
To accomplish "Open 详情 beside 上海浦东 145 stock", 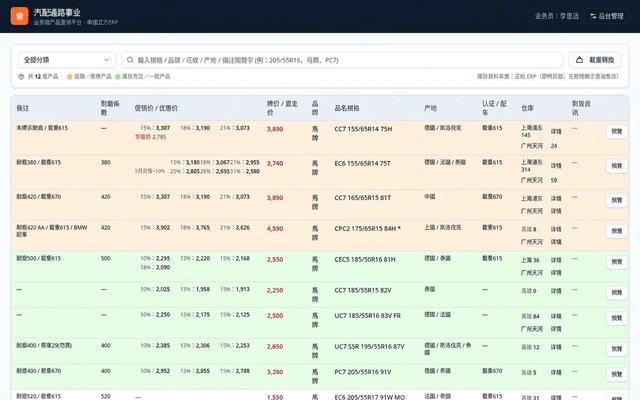I will (556, 131).
